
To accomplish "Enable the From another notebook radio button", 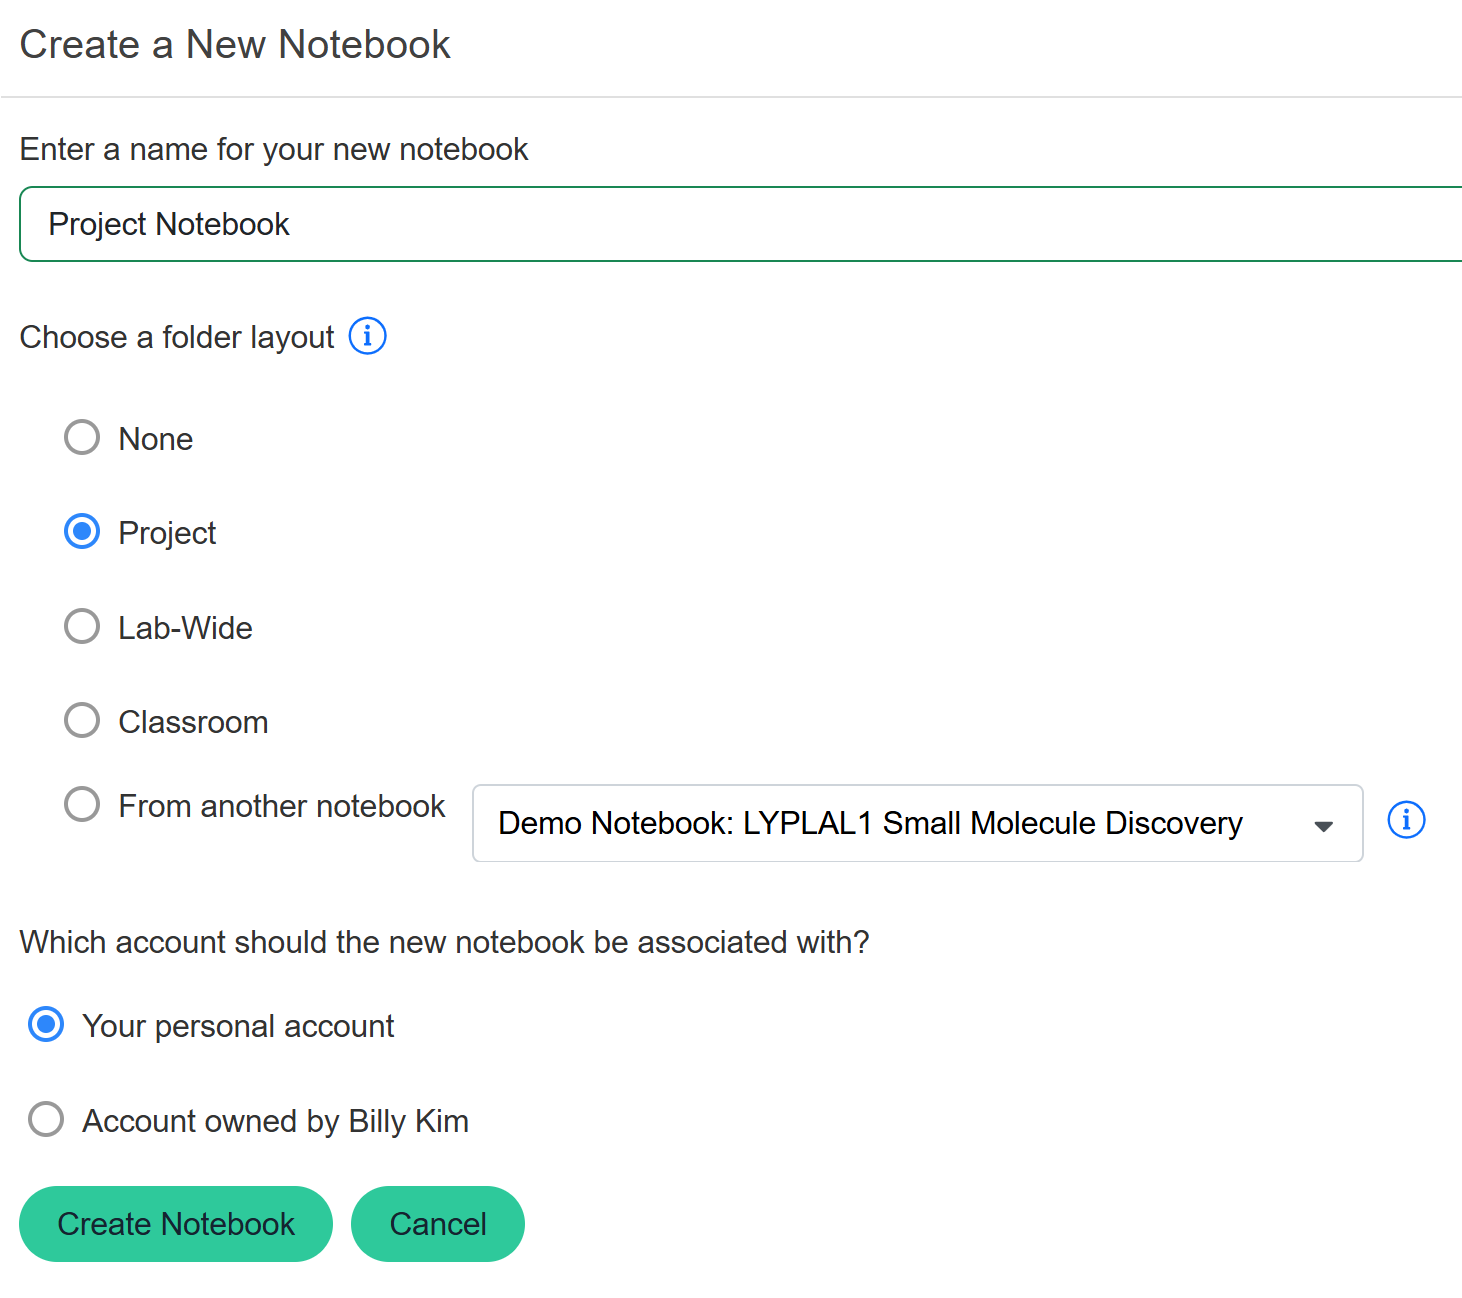I will tap(82, 804).
